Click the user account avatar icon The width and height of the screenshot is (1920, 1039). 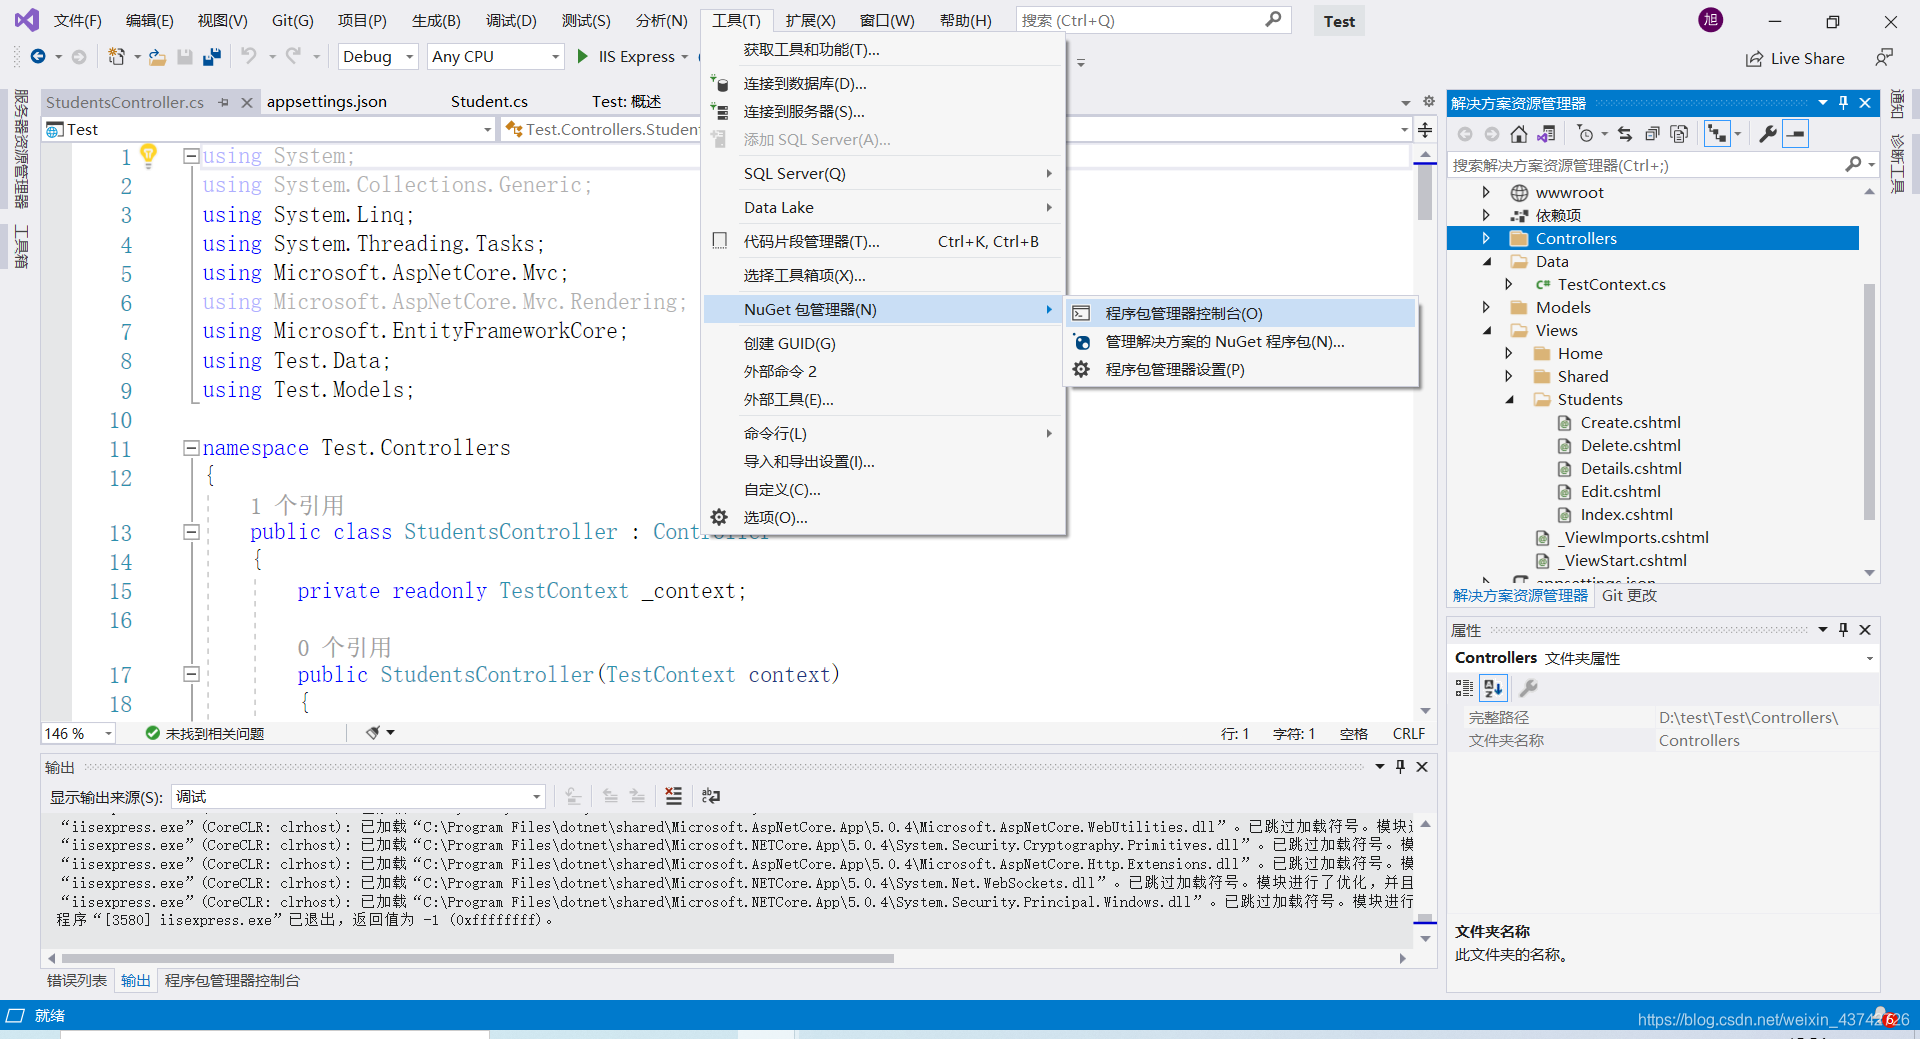coord(1711,20)
